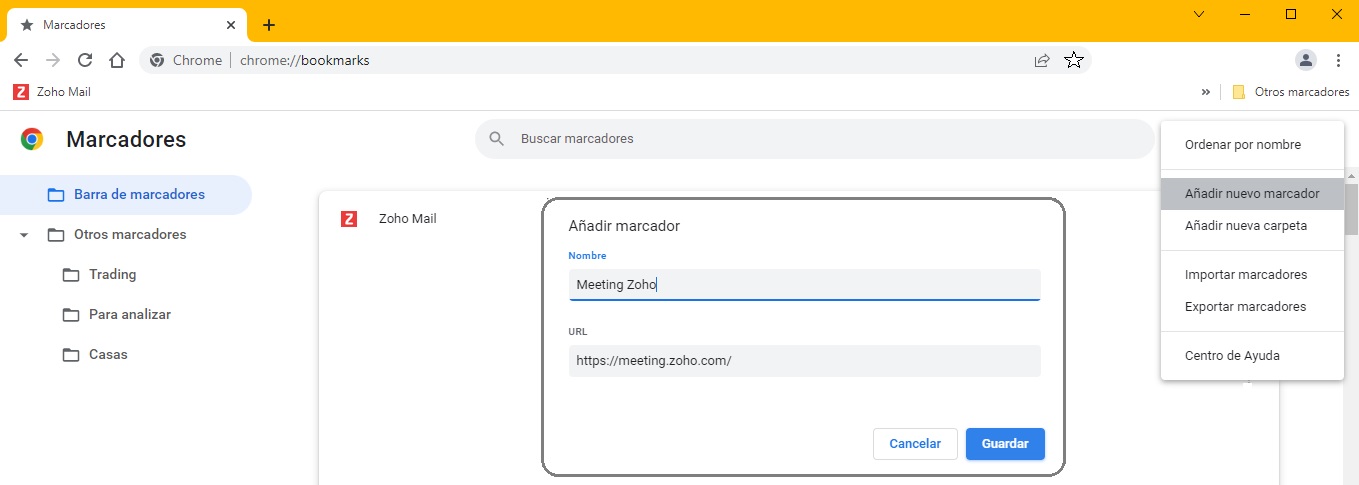This screenshot has height=485, width=1359.
Task: Click the browser back arrow
Action: click(21, 60)
